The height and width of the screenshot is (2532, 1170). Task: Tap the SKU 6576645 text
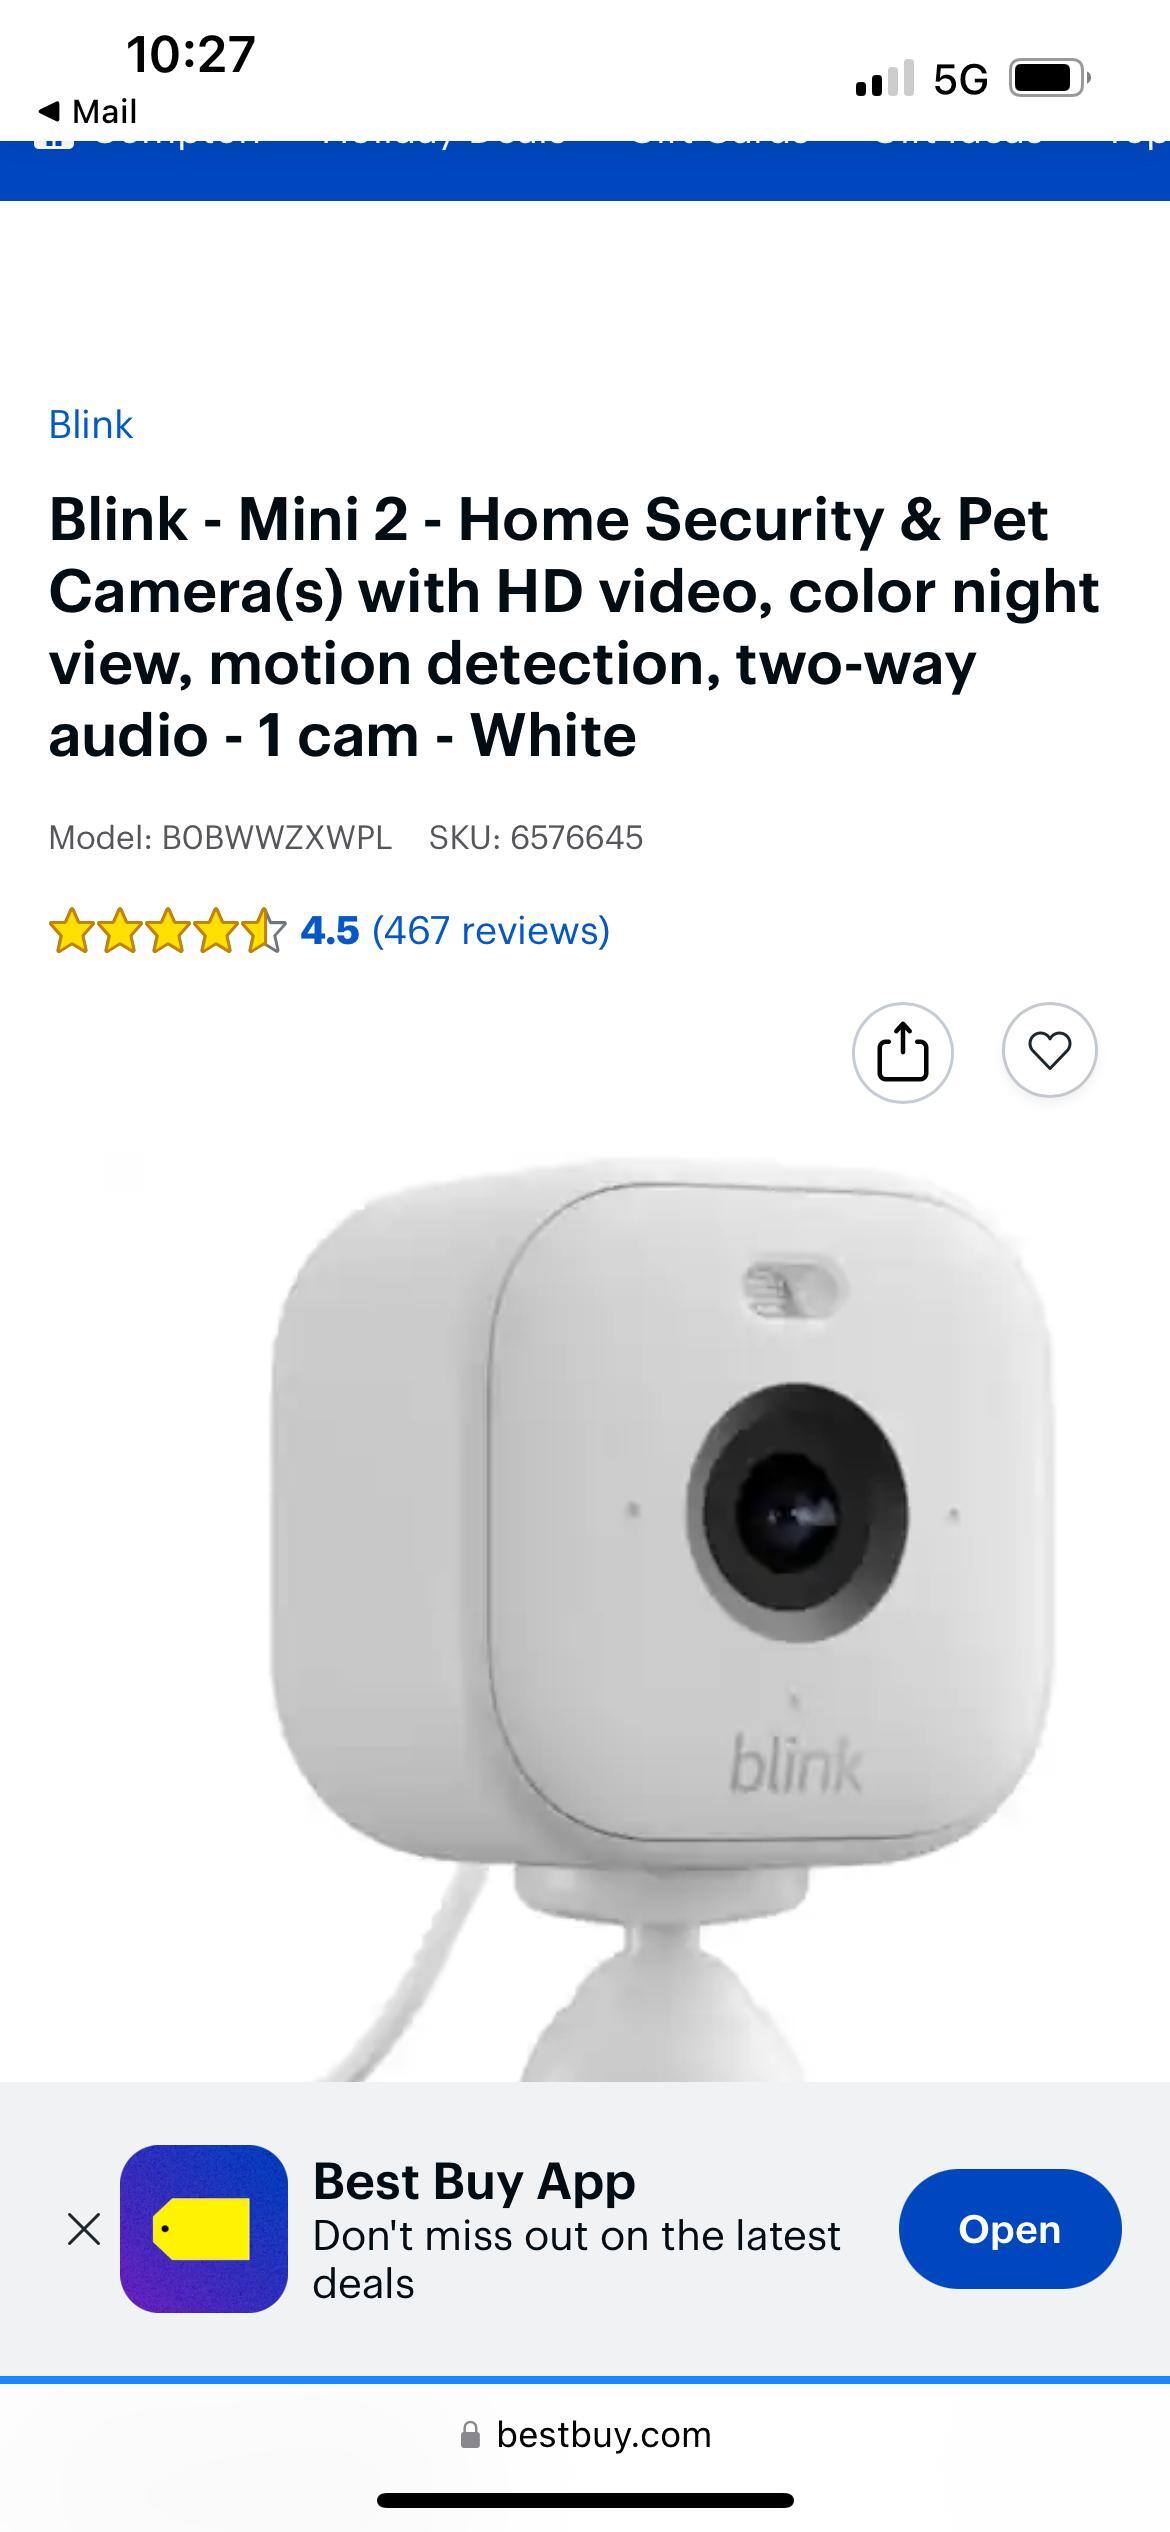pos(536,838)
